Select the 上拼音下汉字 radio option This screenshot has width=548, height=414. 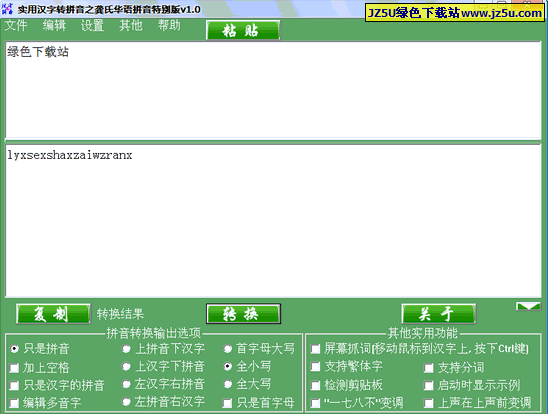164,349
